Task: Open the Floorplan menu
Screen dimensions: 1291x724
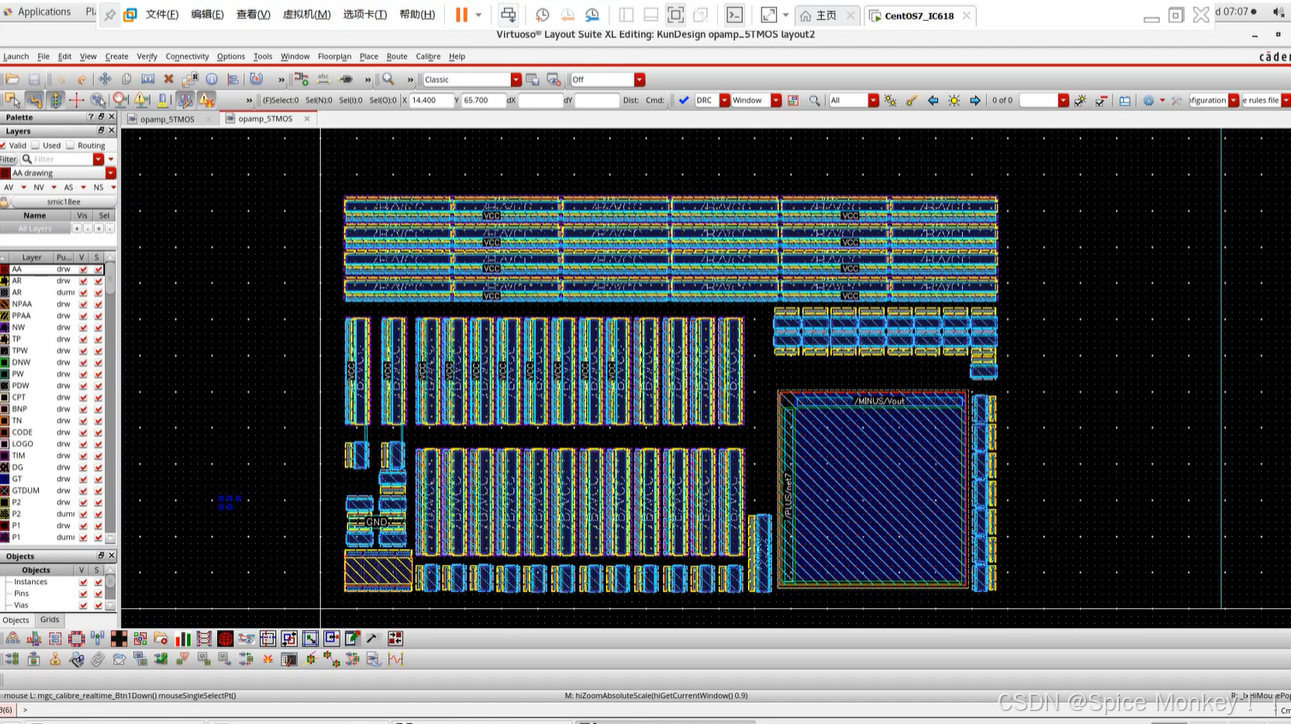Action: coord(334,57)
